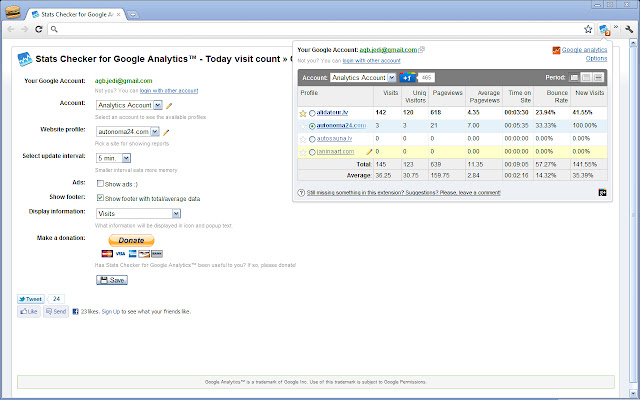Viewport: 640px width, 400px height.
Task: Show hidden extensions chevron
Action: tap(616, 27)
